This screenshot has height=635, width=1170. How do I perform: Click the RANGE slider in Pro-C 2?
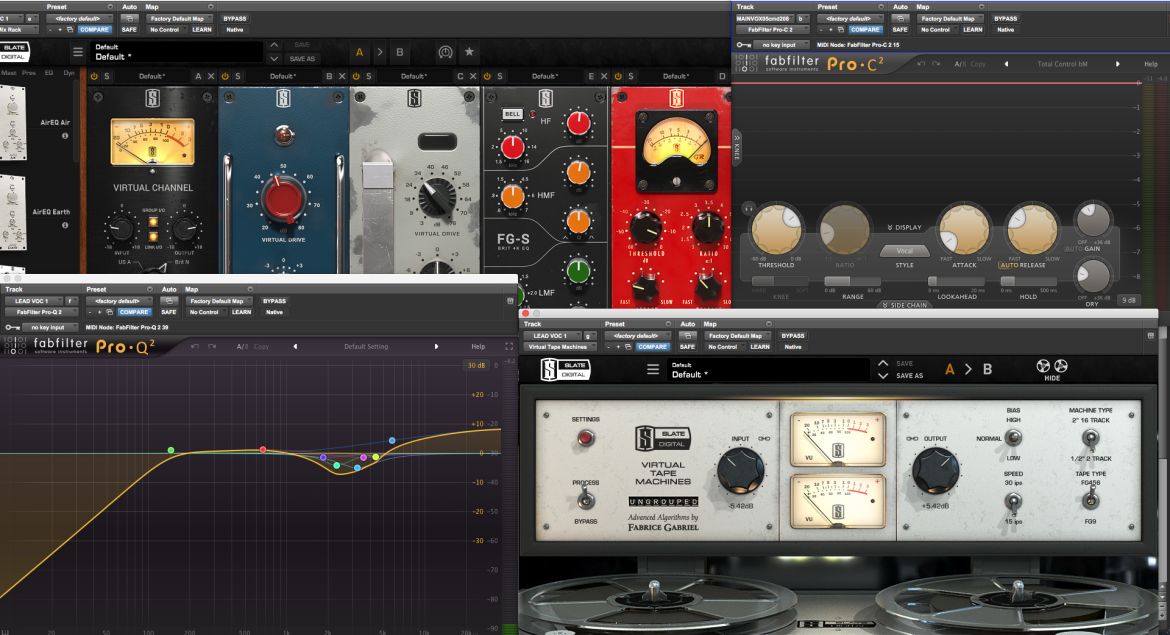click(x=852, y=281)
